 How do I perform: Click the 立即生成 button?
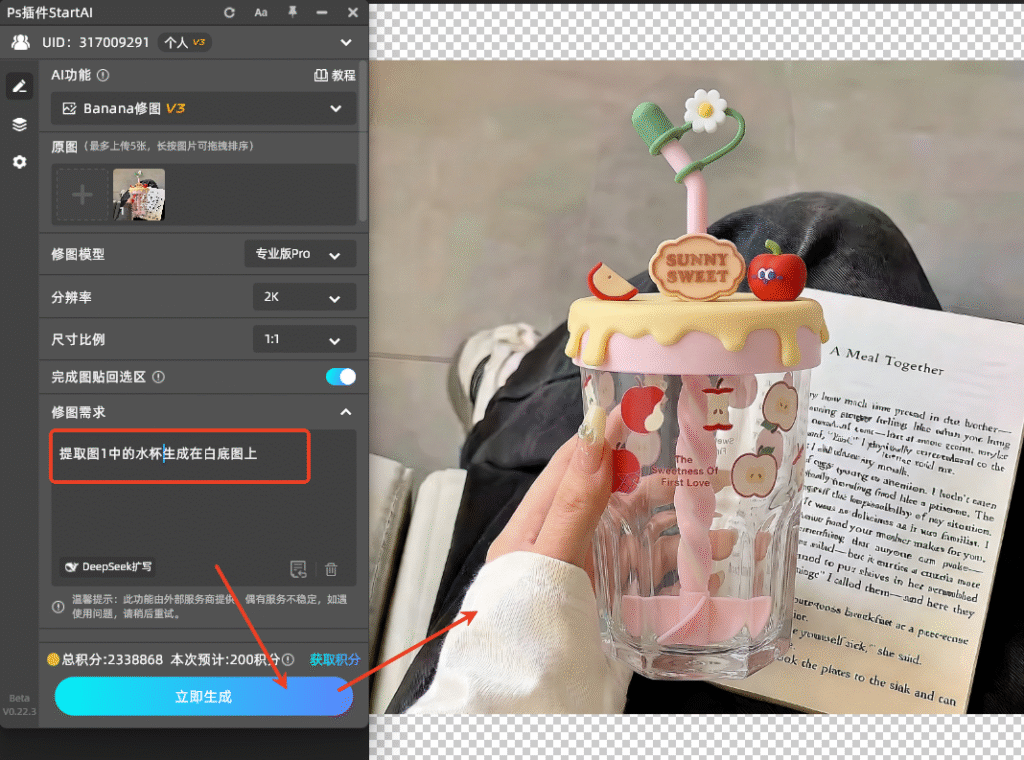coord(204,696)
